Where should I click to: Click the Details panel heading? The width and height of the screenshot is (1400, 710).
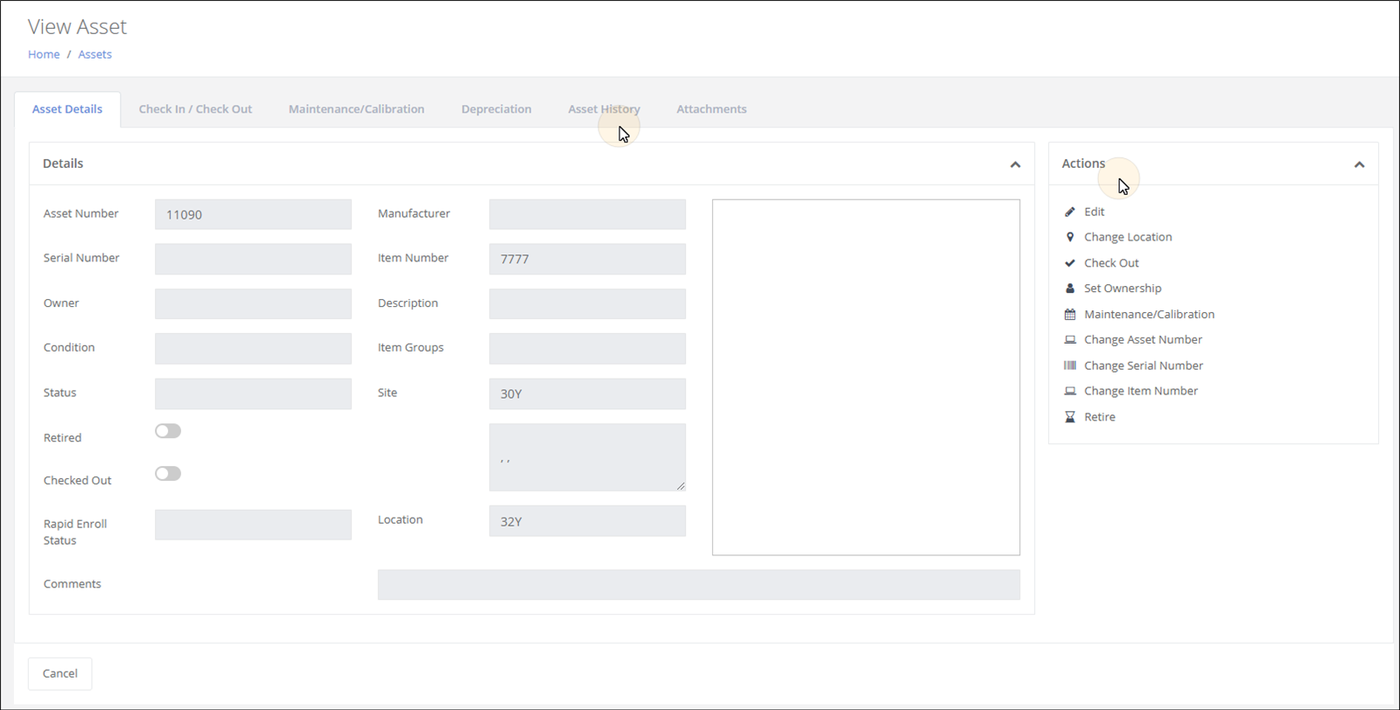(x=63, y=163)
